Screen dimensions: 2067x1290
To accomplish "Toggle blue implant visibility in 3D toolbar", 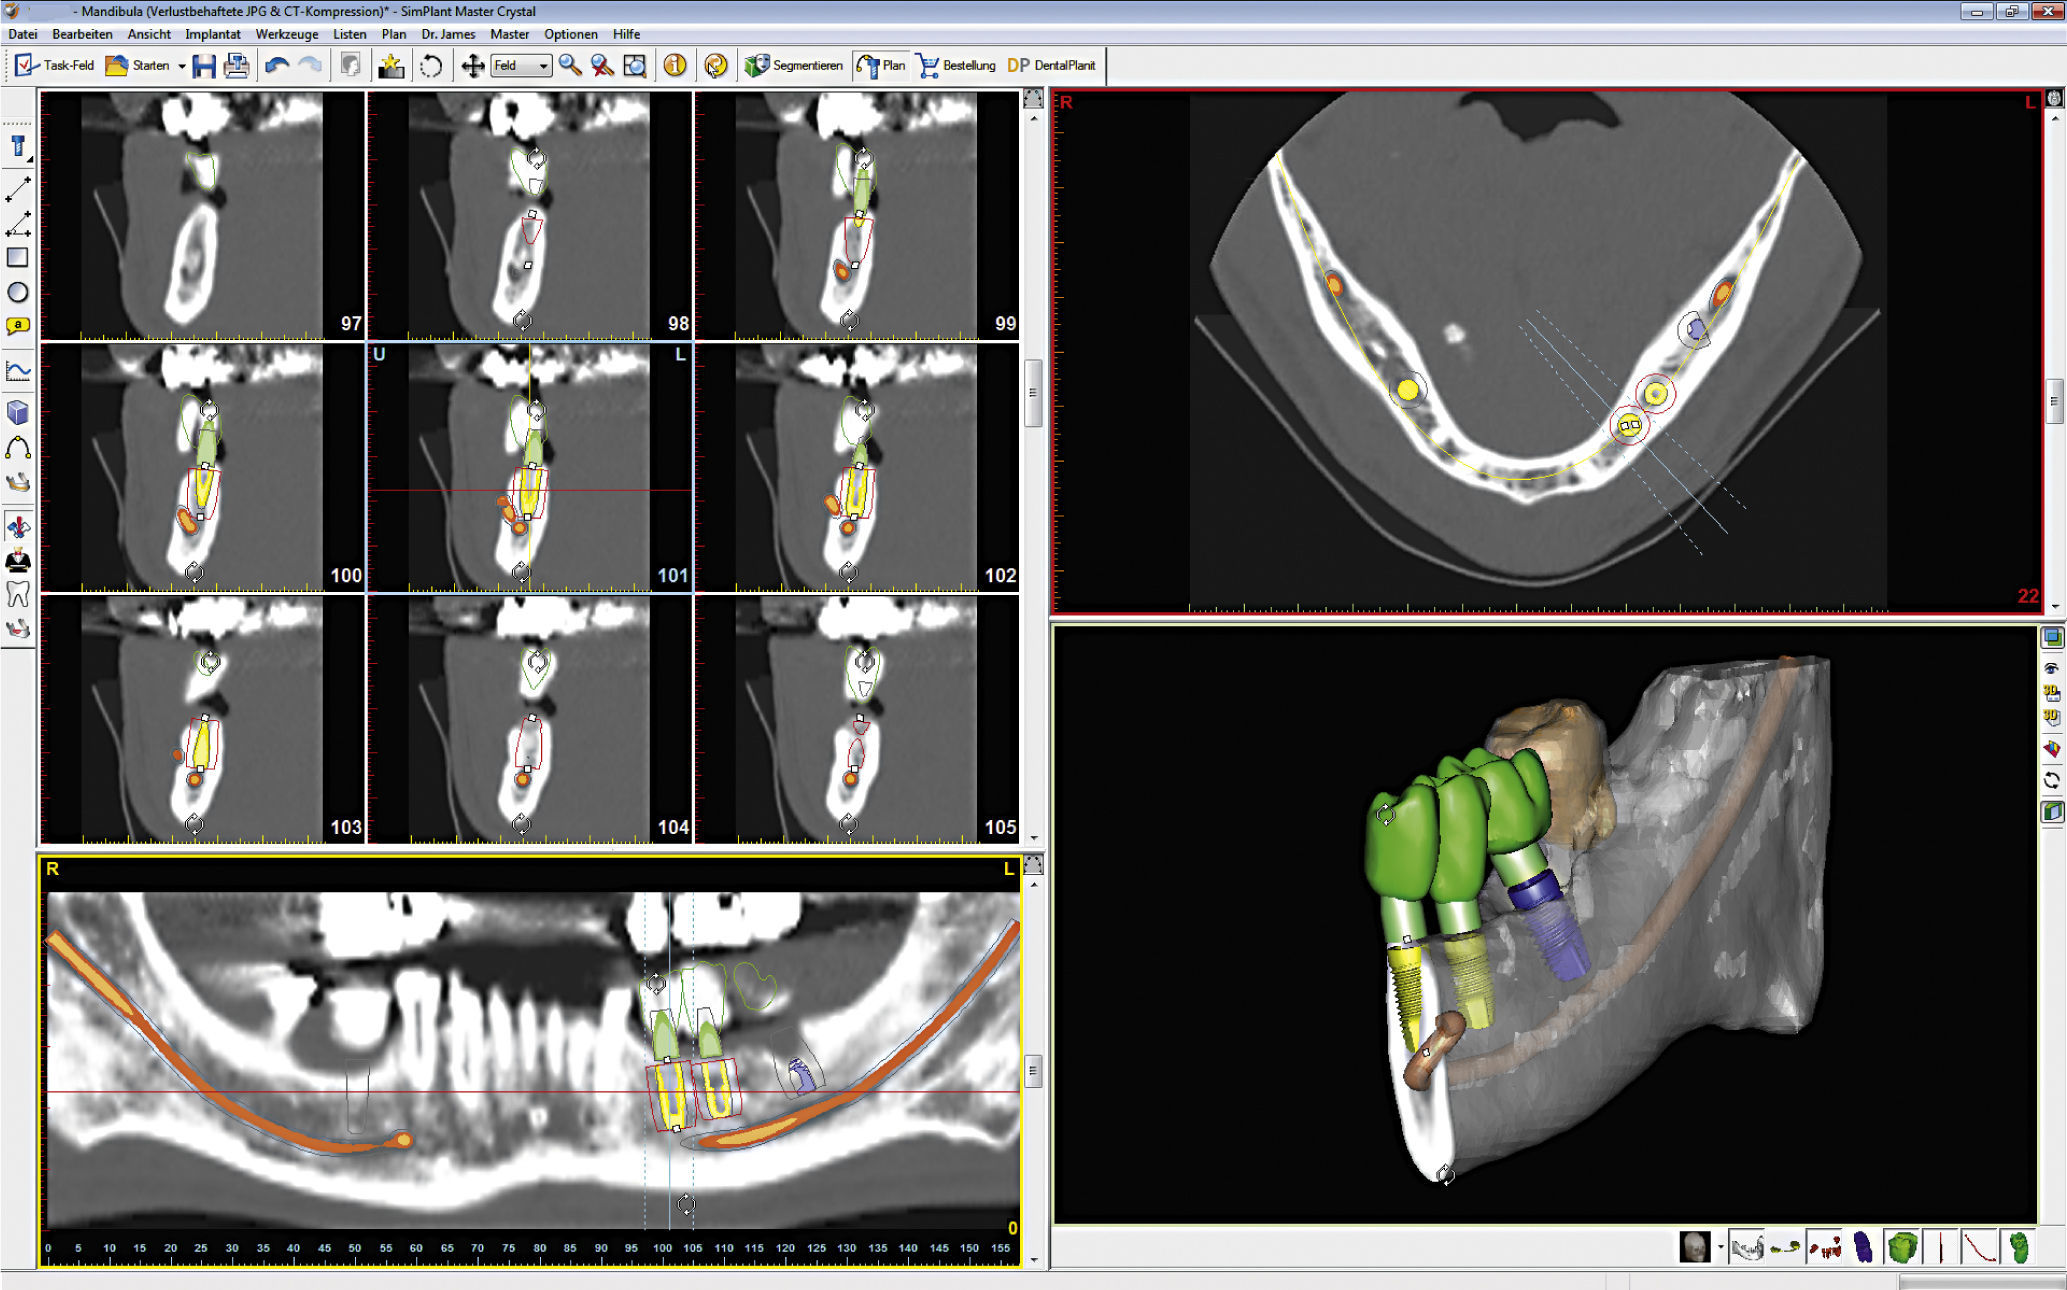I will (x=1864, y=1247).
